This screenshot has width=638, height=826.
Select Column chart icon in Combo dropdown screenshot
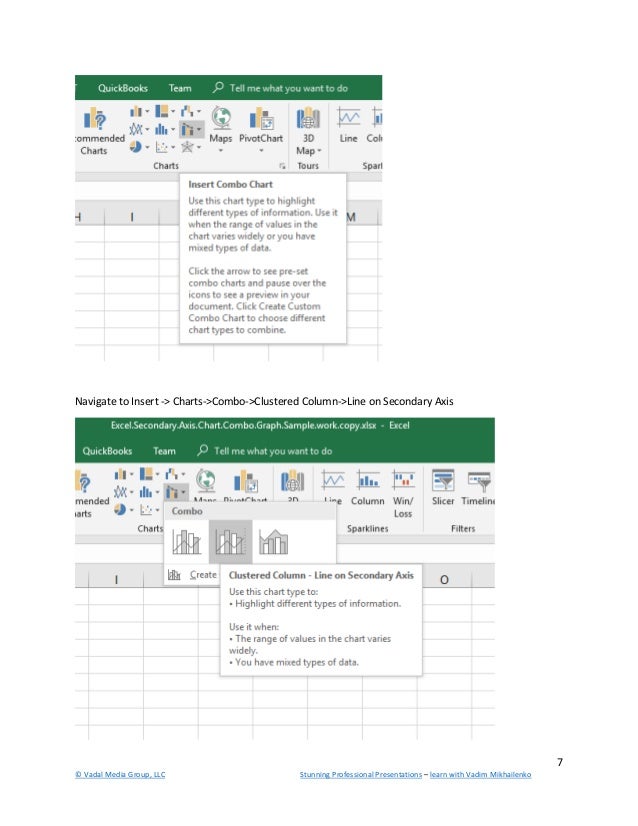(x=121, y=474)
